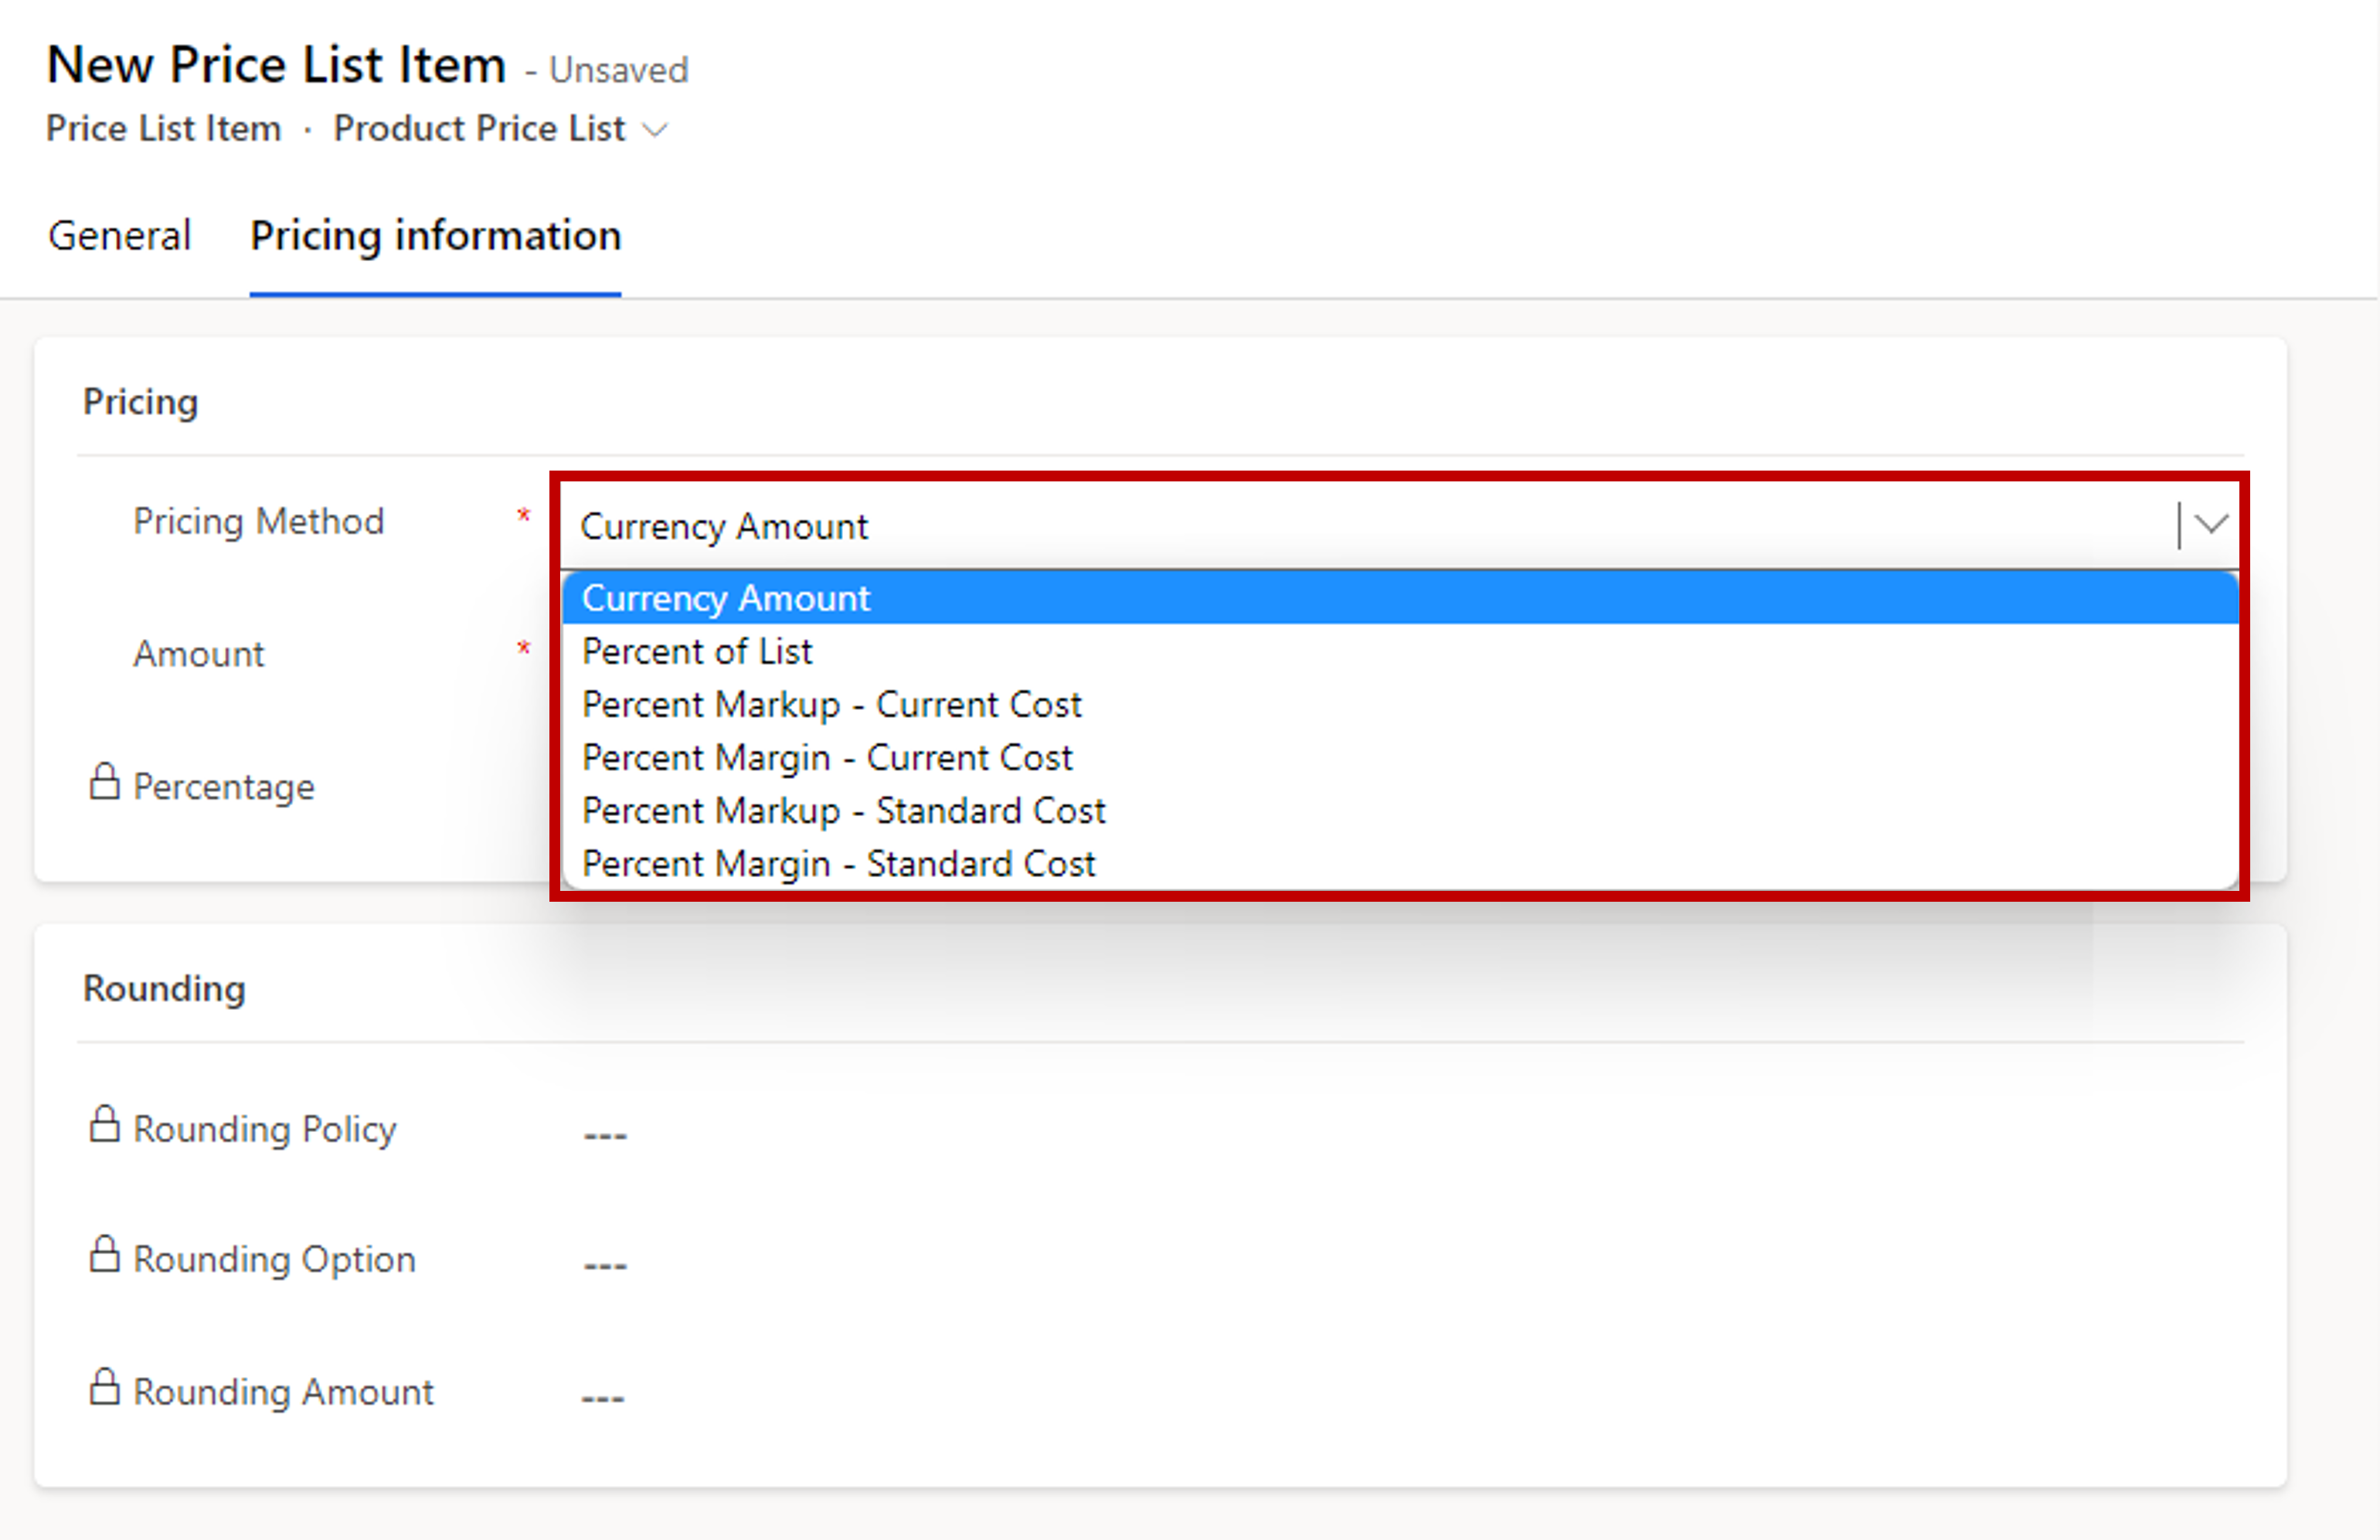Viewport: 2380px width, 1540px height.
Task: Open the Product Price List form selector chevron
Action: coord(655,130)
